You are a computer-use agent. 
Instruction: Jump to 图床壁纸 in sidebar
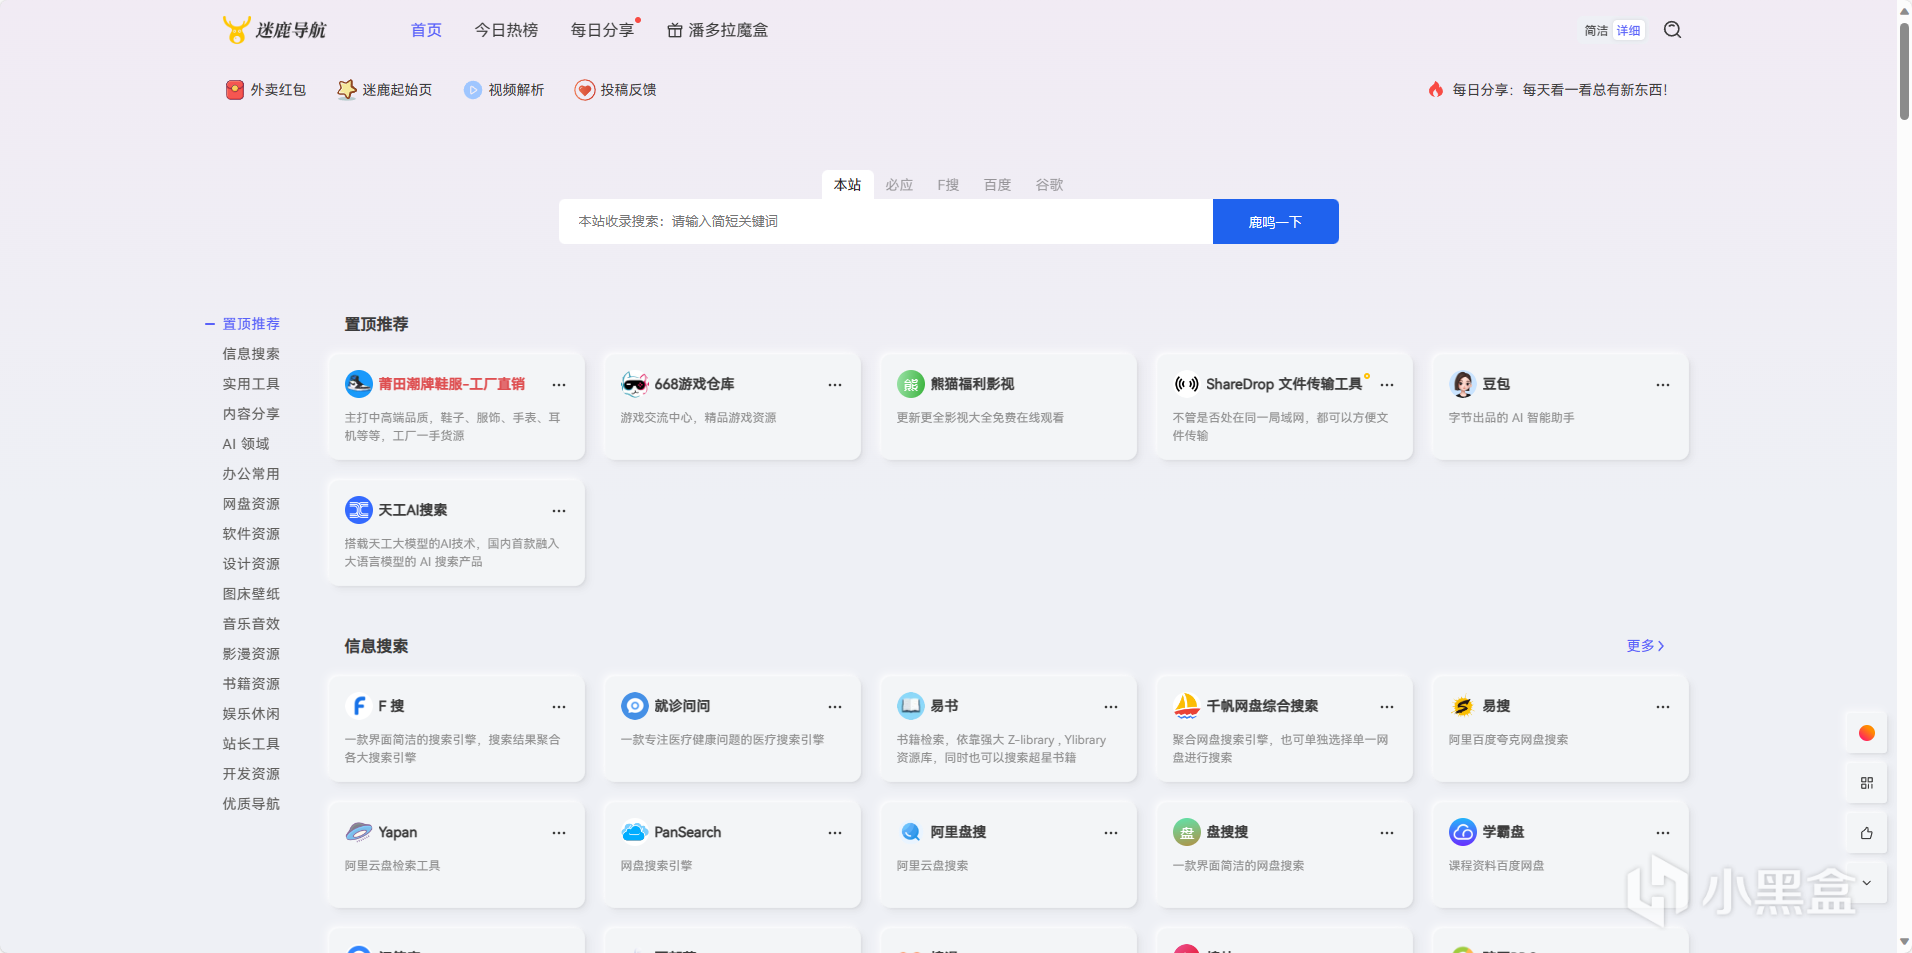(x=251, y=594)
